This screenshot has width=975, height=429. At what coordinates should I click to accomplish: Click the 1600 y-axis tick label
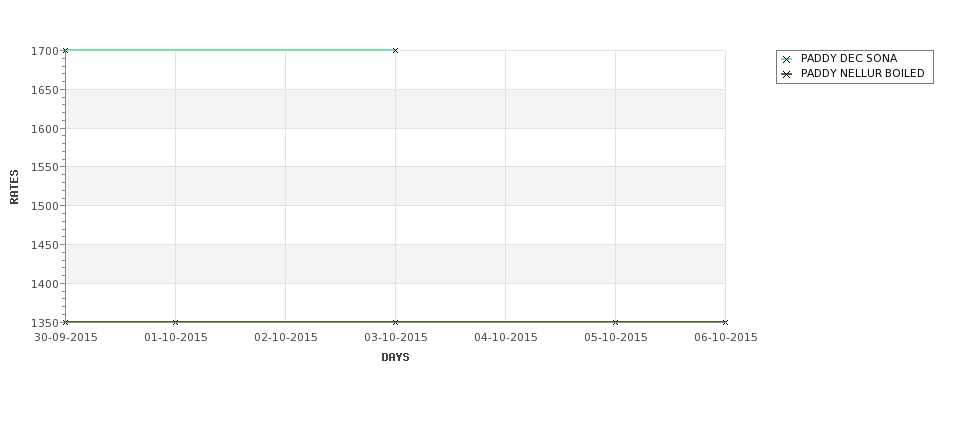pyautogui.click(x=45, y=129)
